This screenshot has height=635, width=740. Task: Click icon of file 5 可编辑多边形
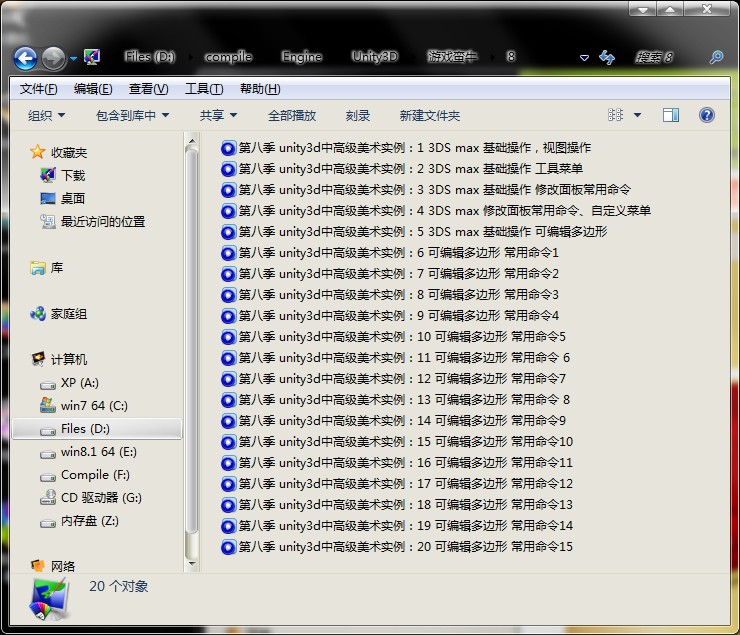click(228, 232)
